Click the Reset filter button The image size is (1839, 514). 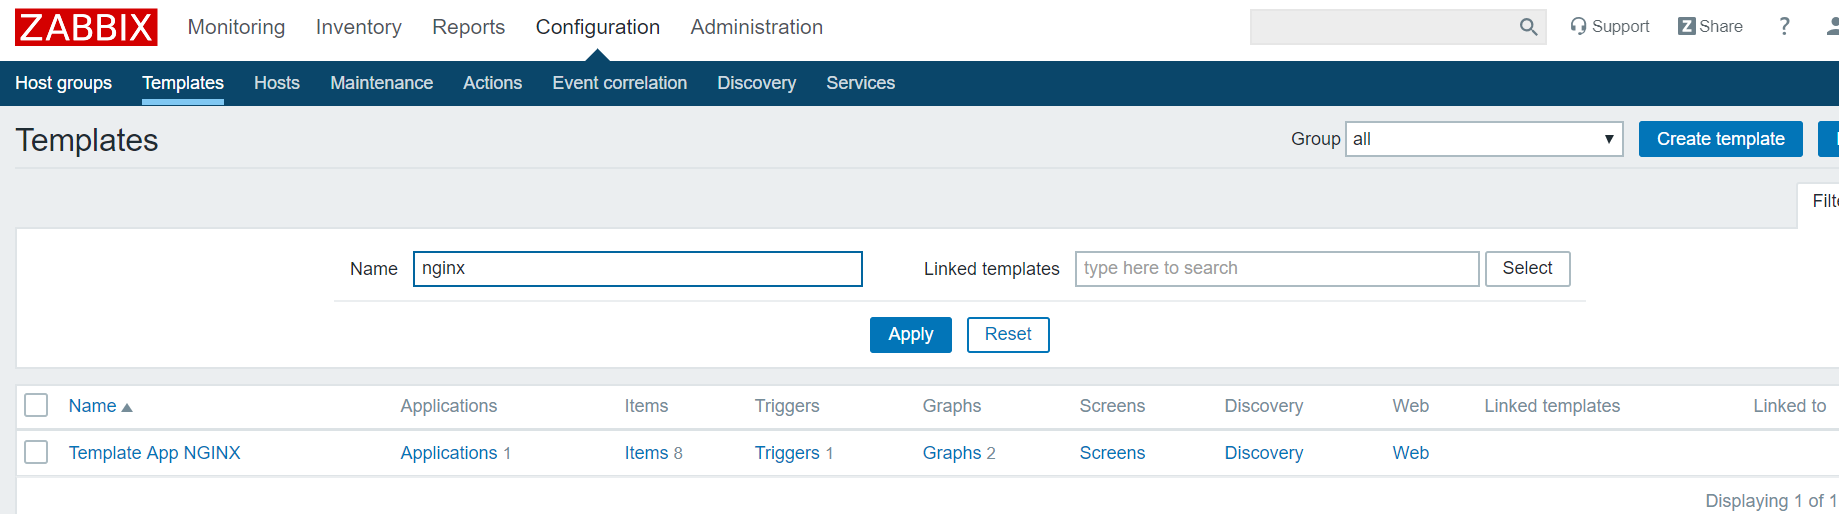pyautogui.click(x=1008, y=334)
